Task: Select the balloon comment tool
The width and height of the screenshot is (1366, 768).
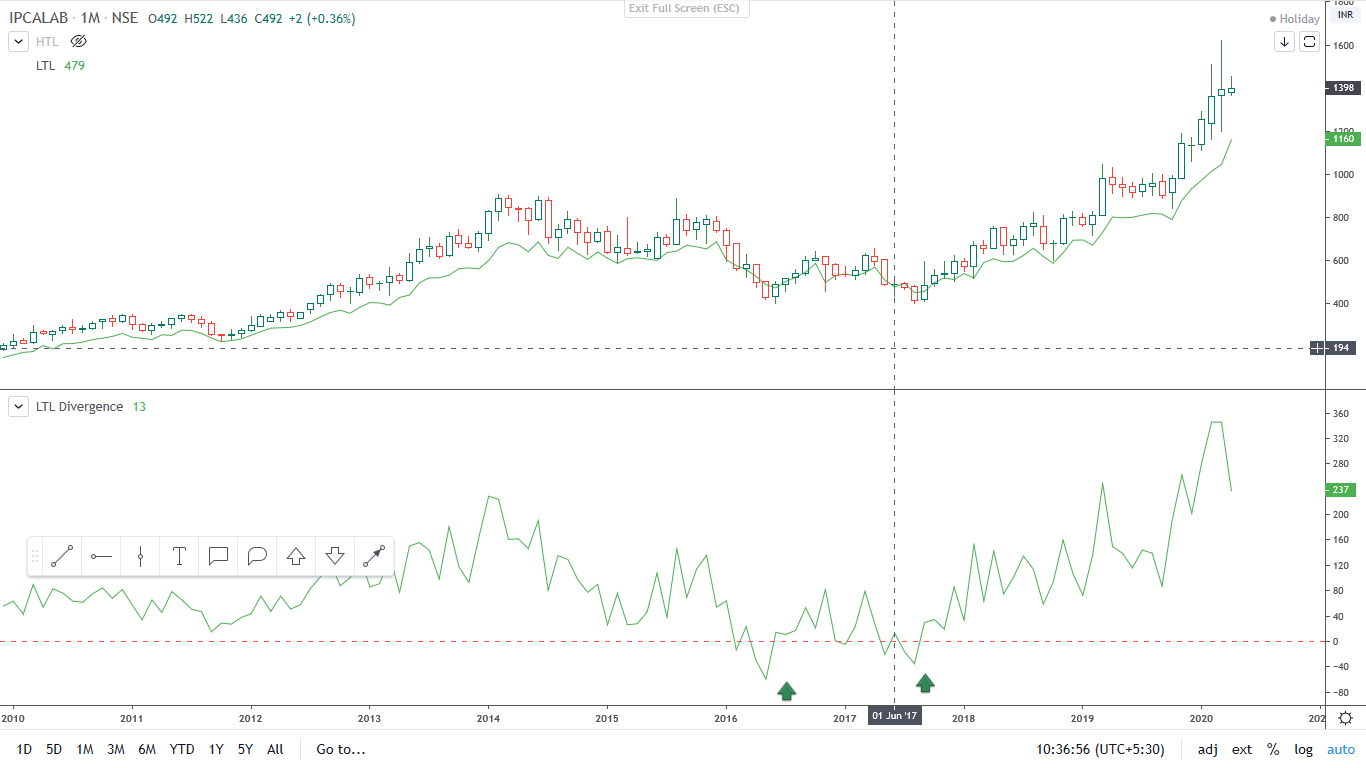Action: pos(257,556)
